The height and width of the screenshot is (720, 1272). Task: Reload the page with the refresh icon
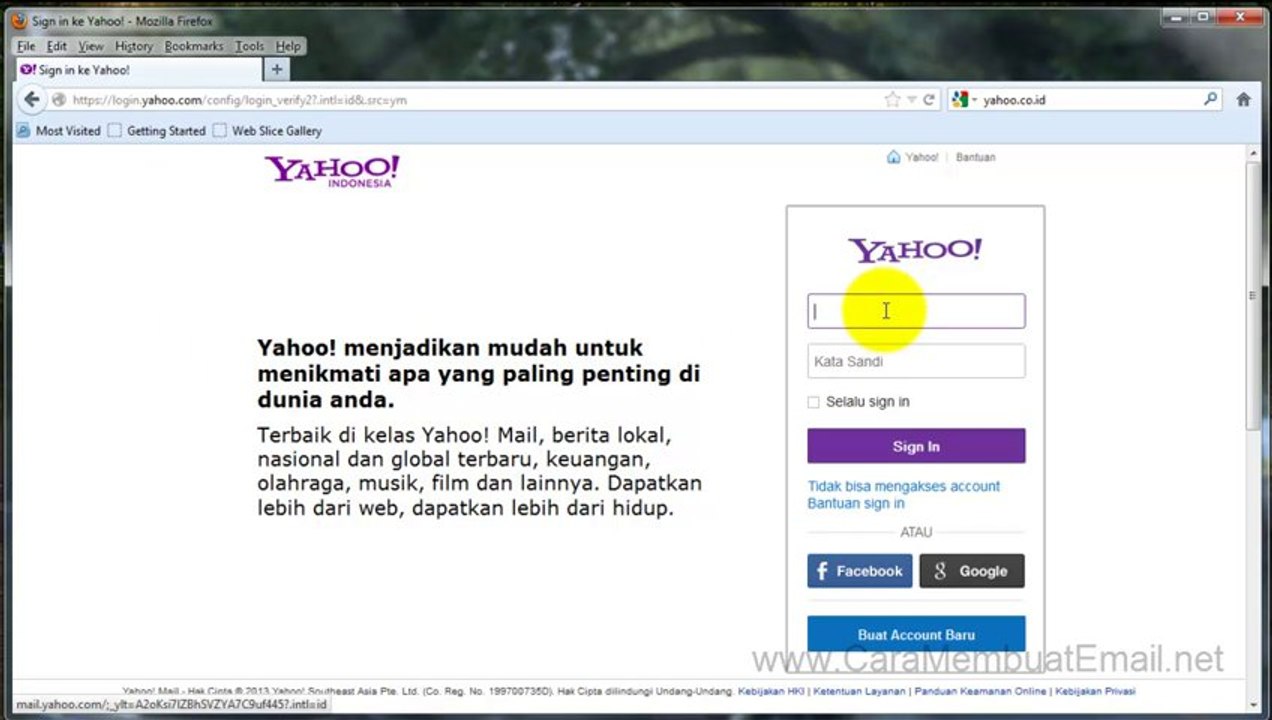pyautogui.click(x=928, y=99)
